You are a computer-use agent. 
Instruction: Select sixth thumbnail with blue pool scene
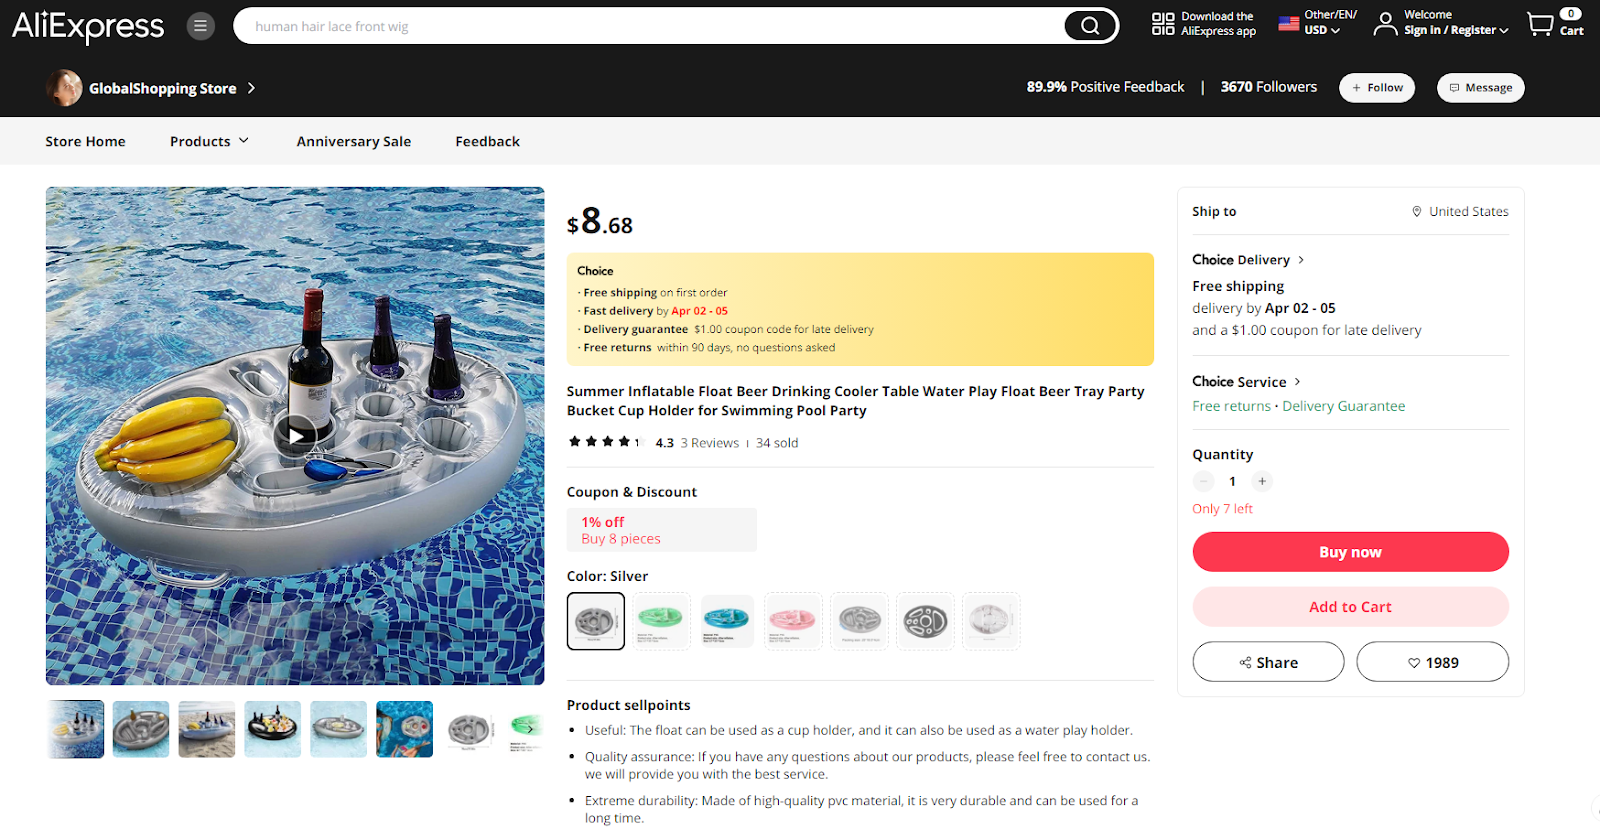coord(405,729)
